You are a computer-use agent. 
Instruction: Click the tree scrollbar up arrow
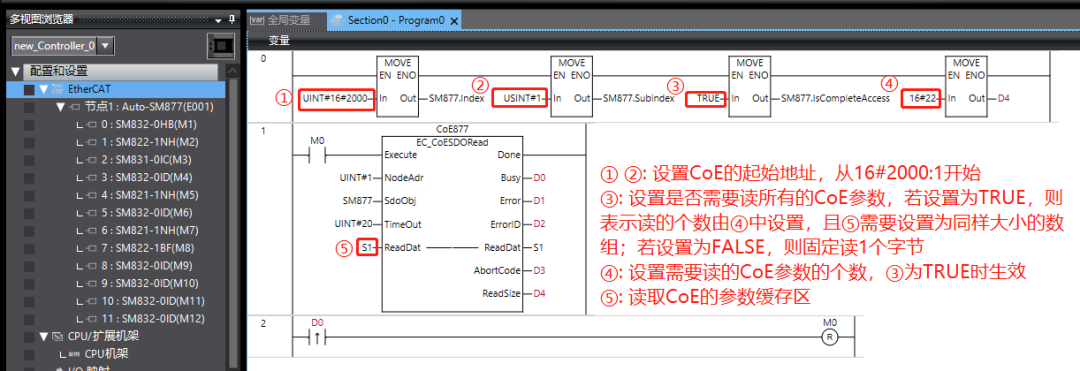(232, 72)
